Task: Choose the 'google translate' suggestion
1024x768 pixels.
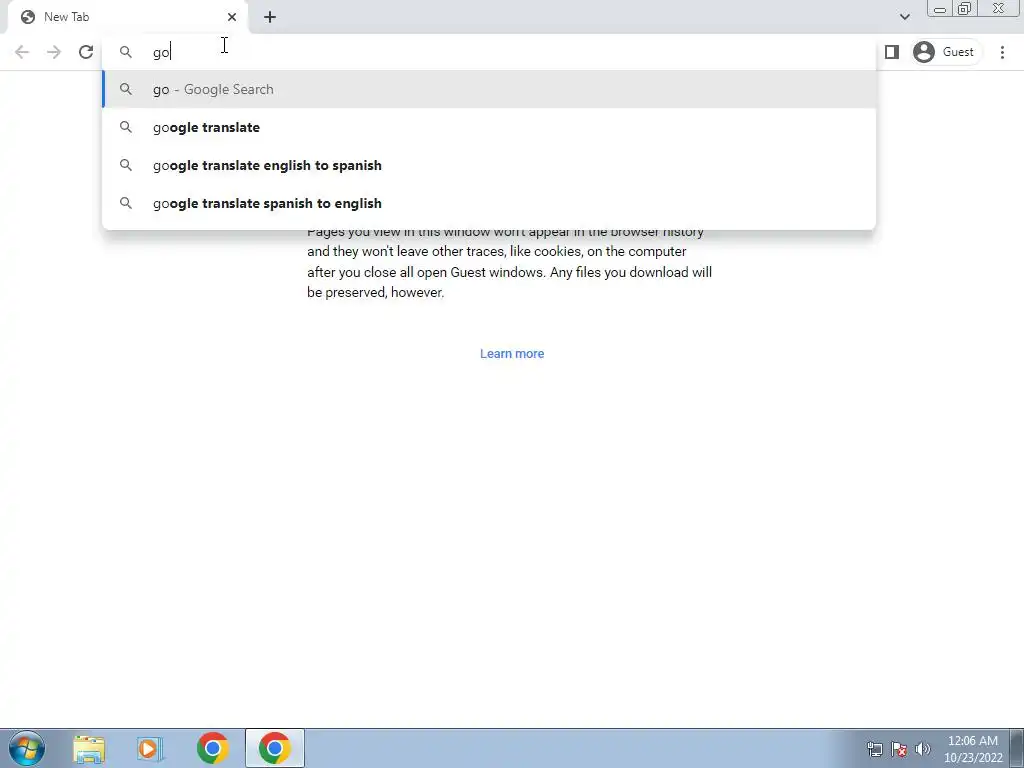Action: click(488, 127)
